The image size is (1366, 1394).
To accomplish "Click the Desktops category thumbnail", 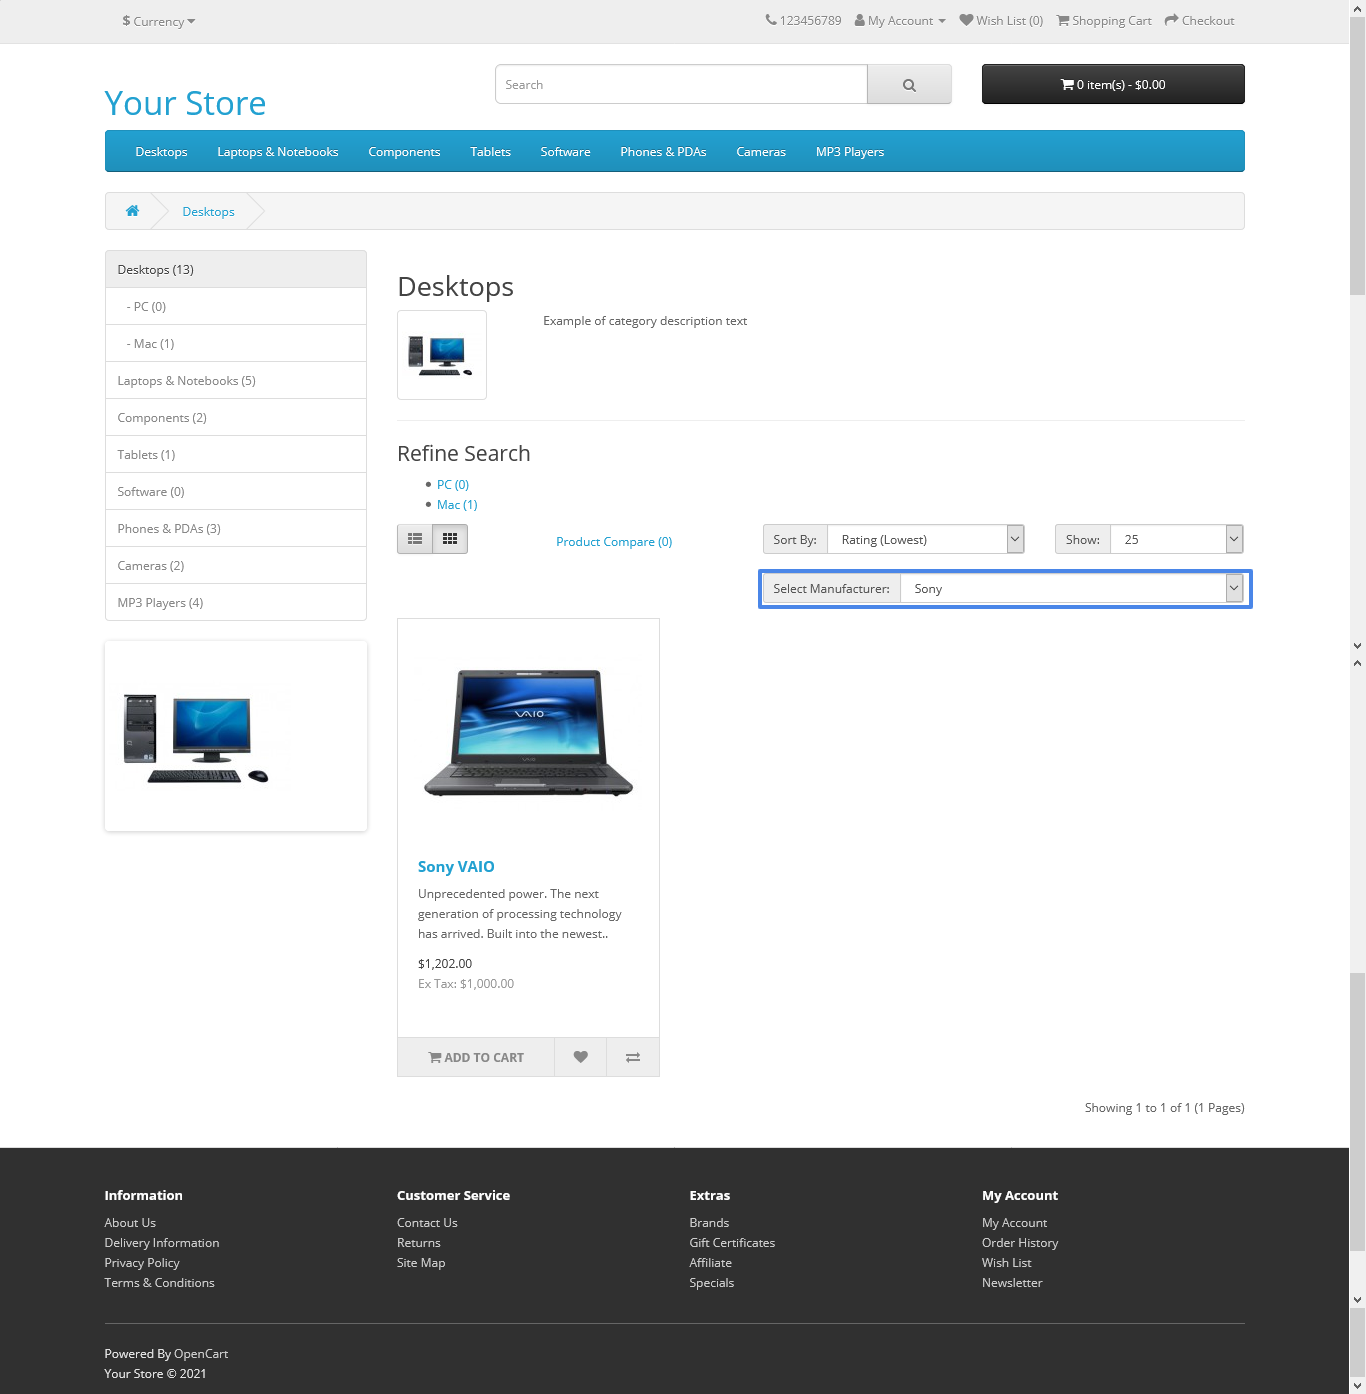I will pos(442,355).
